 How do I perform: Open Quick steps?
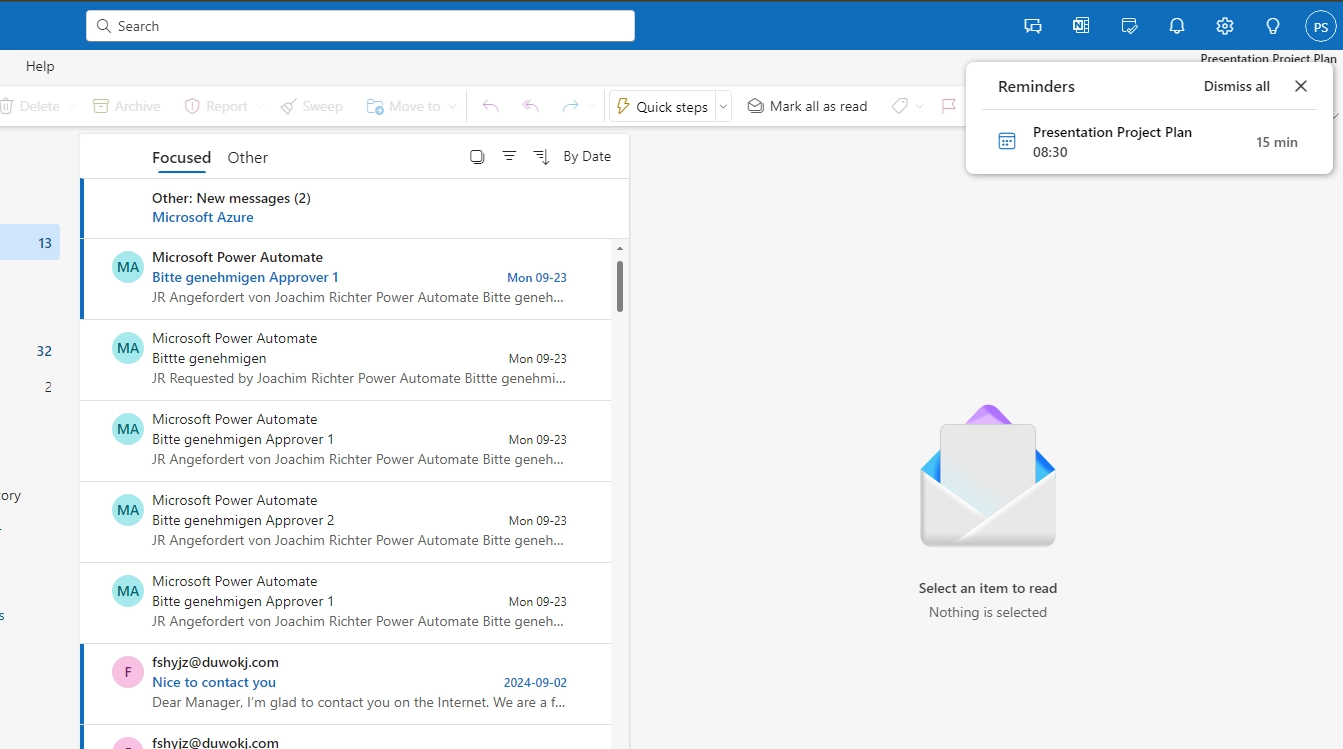point(662,106)
